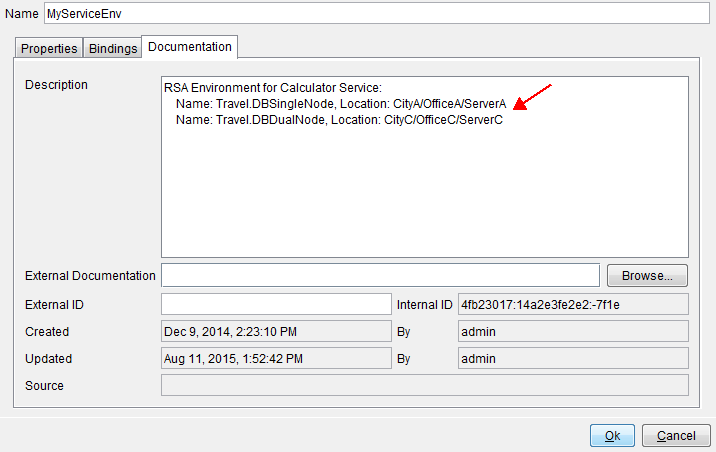The image size is (716, 452).
Task: Click the Created By admin field
Action: pos(572,331)
